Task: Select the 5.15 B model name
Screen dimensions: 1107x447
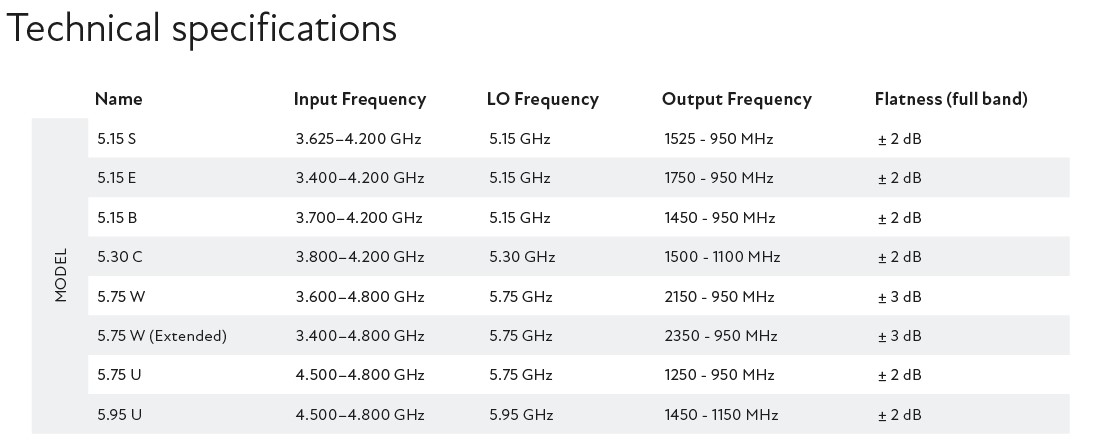Action: click(x=117, y=218)
